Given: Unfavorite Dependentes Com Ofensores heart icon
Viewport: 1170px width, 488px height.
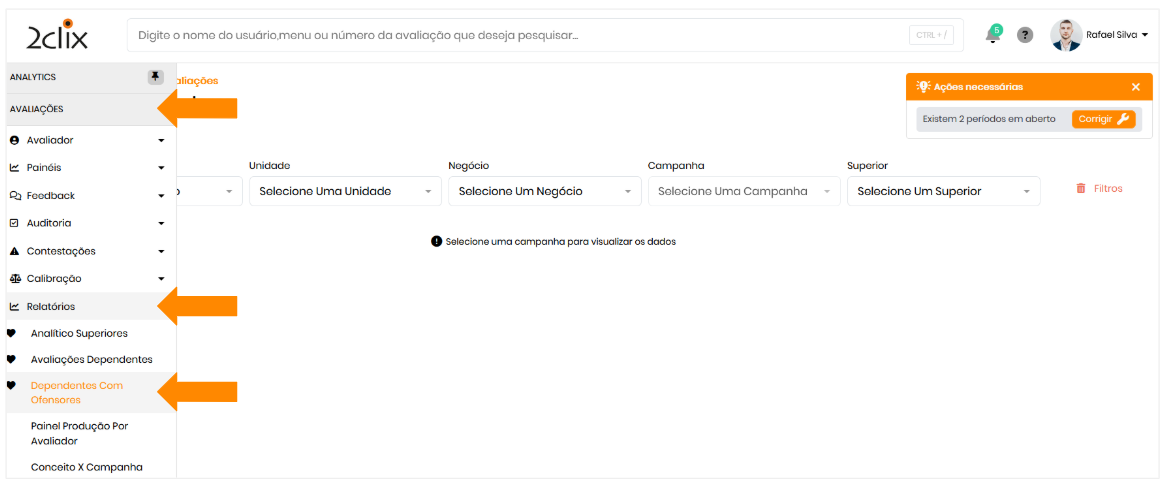Looking at the screenshot, I should point(12,385).
